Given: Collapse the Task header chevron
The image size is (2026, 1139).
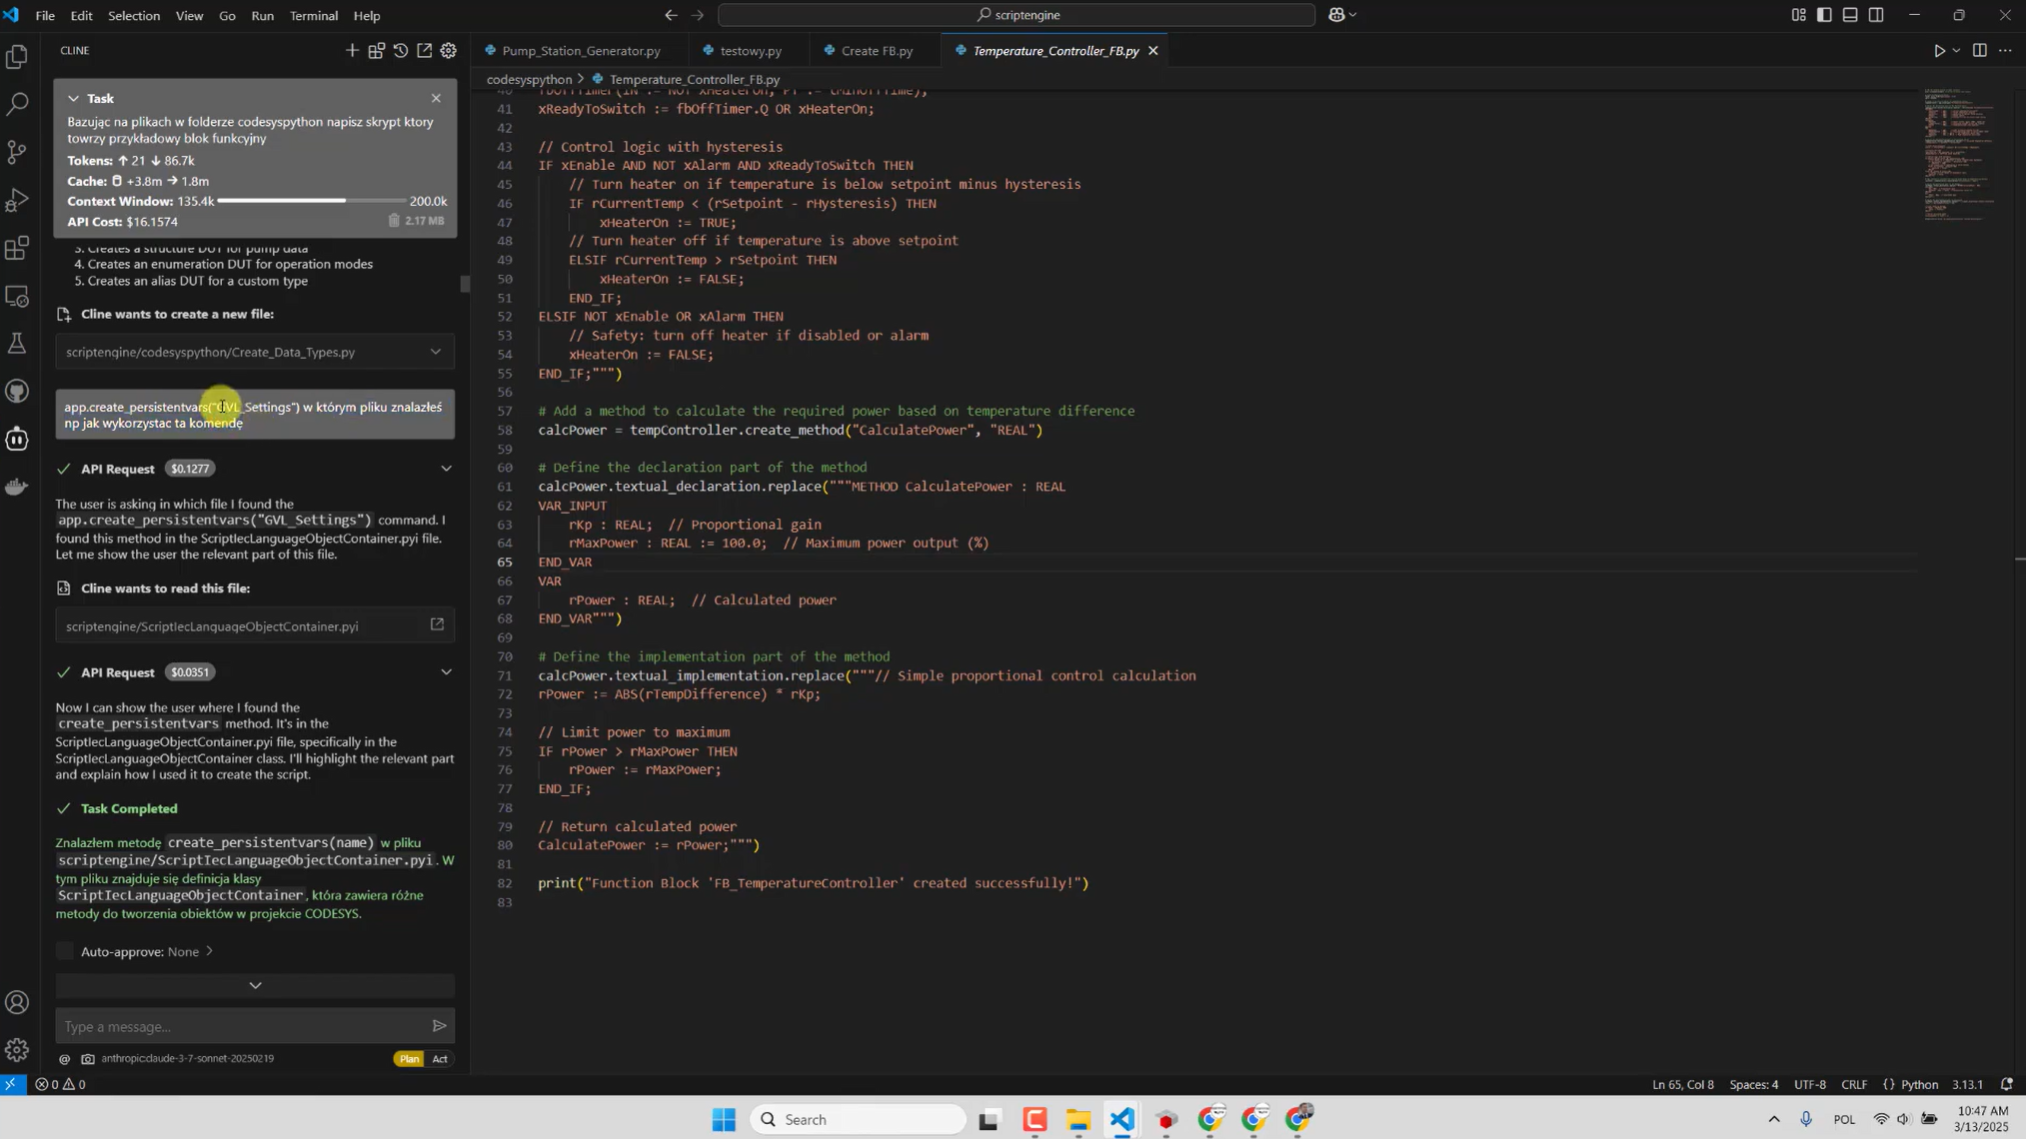Looking at the screenshot, I should click(x=73, y=98).
